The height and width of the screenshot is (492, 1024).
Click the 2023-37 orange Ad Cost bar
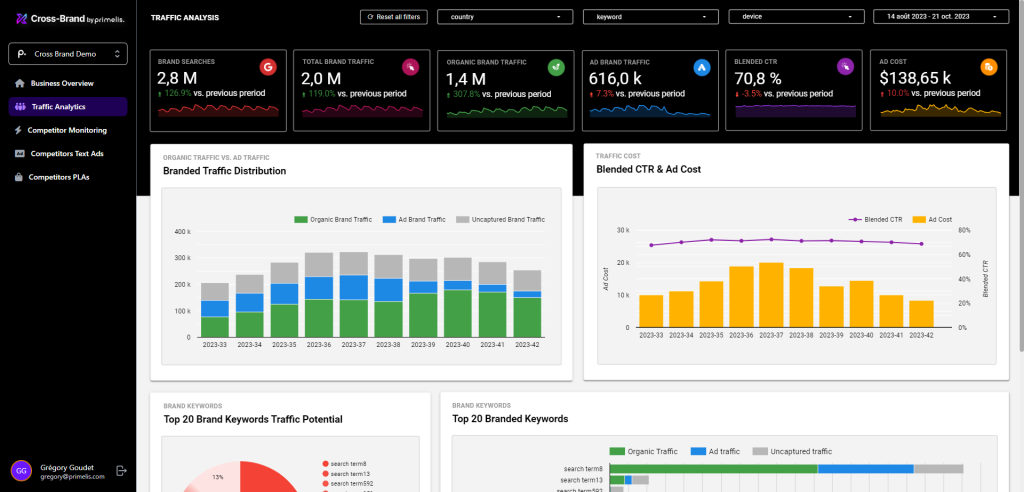click(771, 296)
